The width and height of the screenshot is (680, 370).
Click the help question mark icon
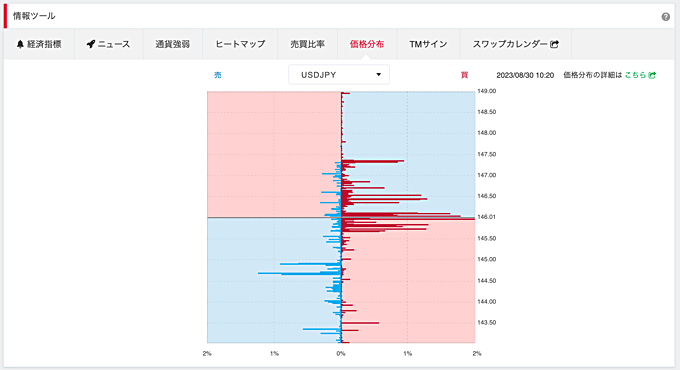(665, 17)
